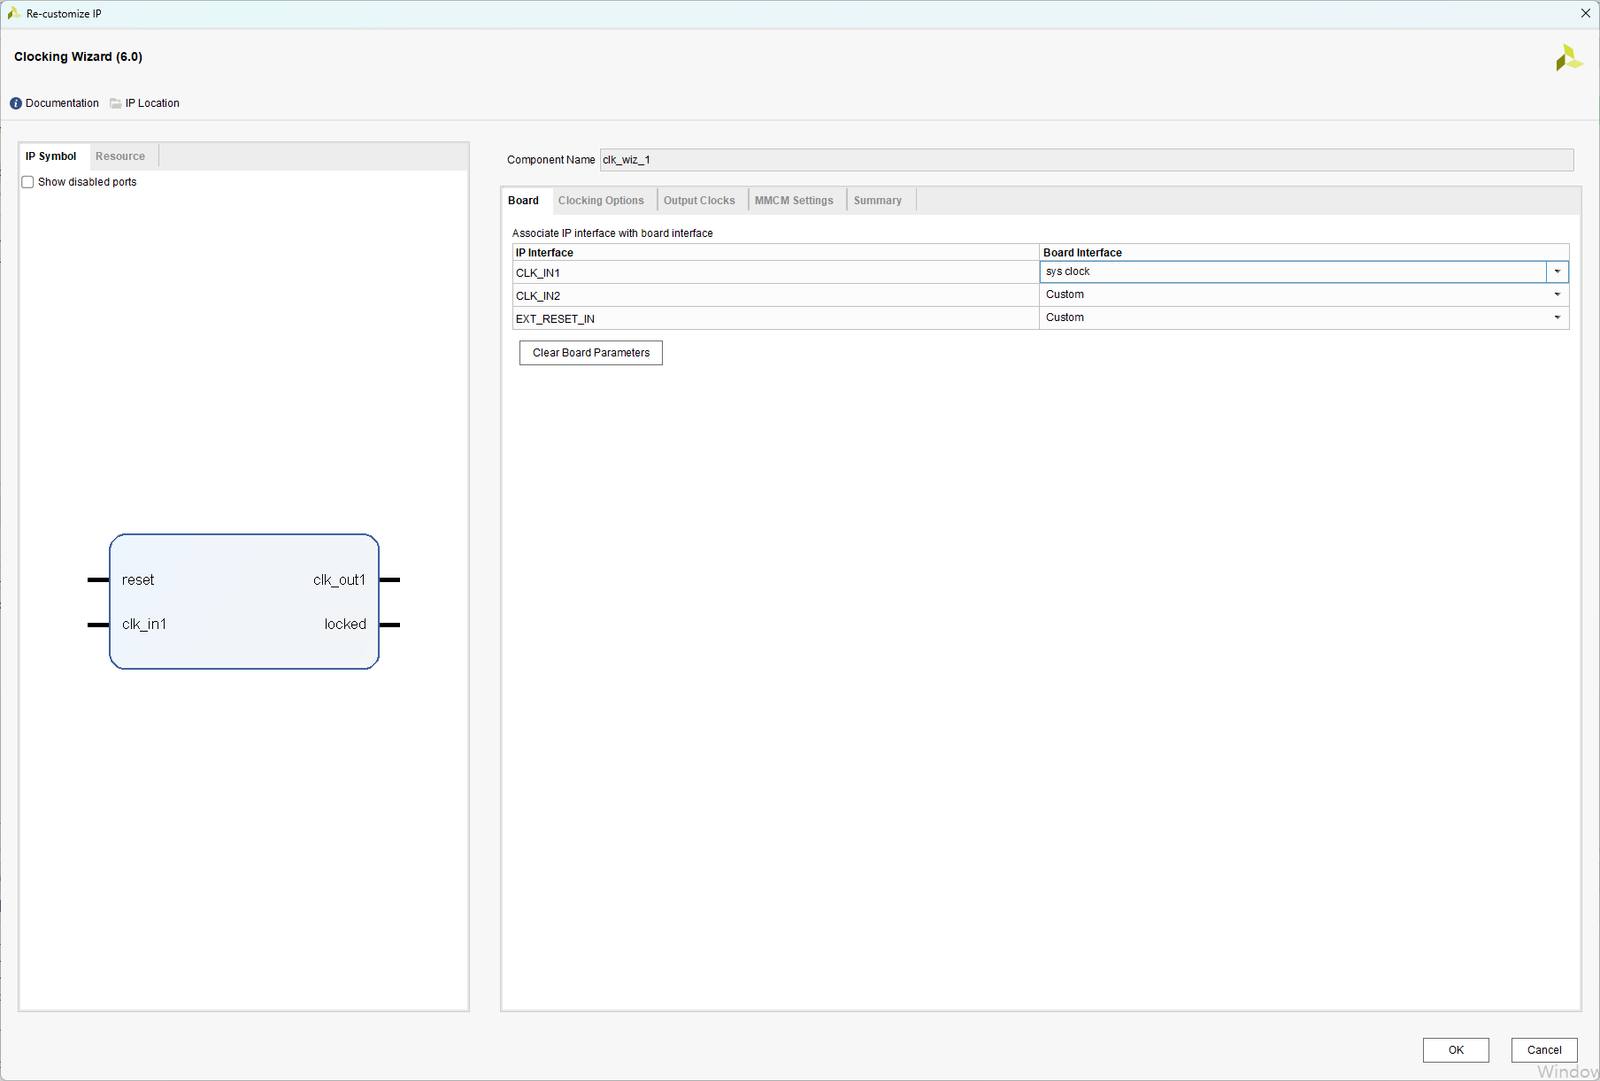The height and width of the screenshot is (1081, 1600).
Task: Click the clk_out1 port on IP symbol
Action: (x=340, y=580)
